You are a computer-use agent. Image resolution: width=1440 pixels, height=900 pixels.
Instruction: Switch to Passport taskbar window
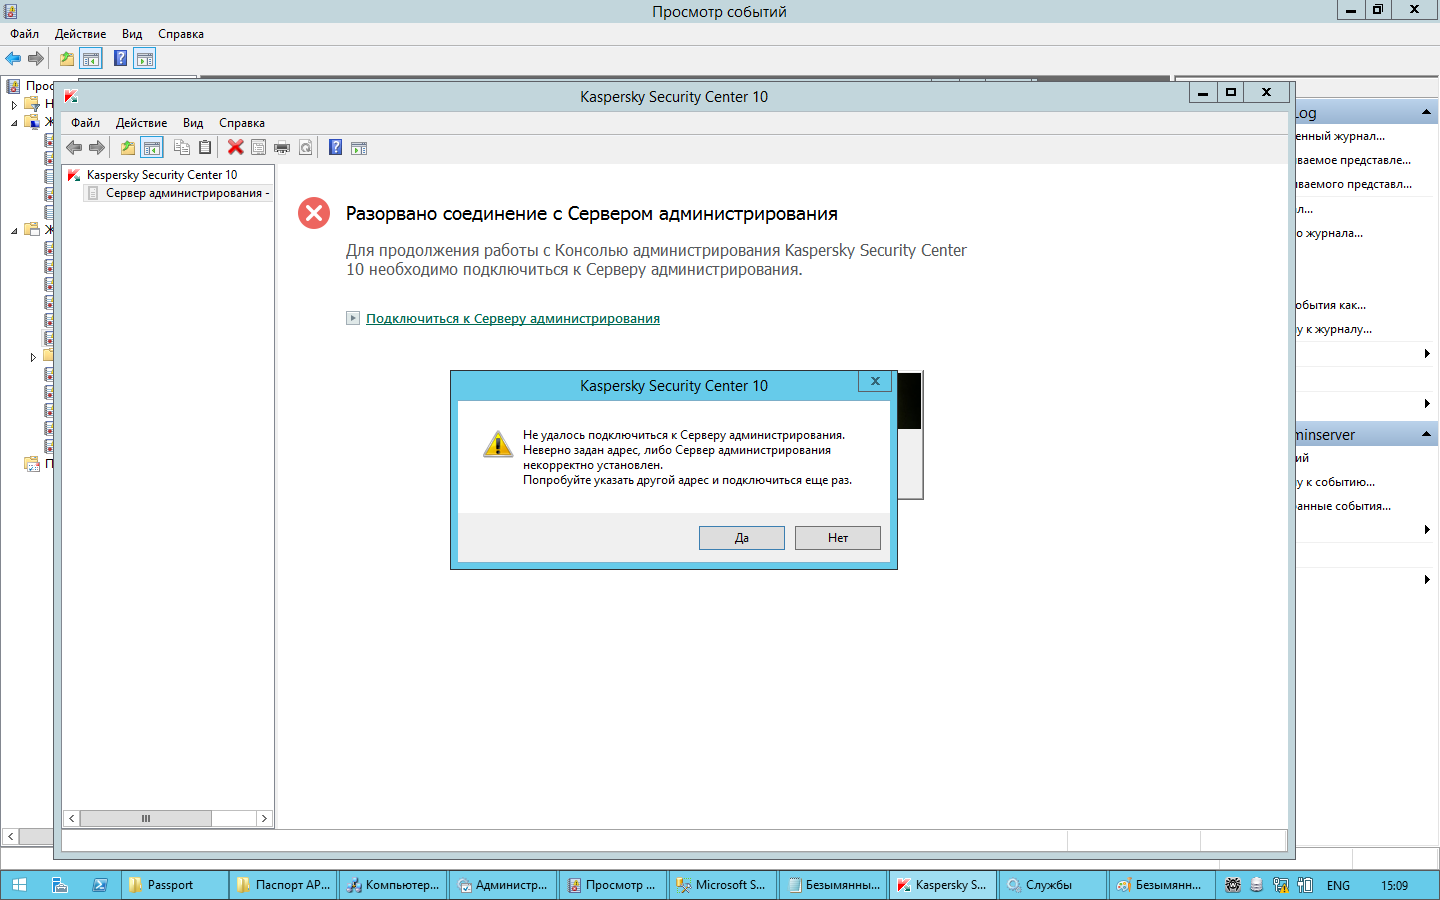[174, 885]
